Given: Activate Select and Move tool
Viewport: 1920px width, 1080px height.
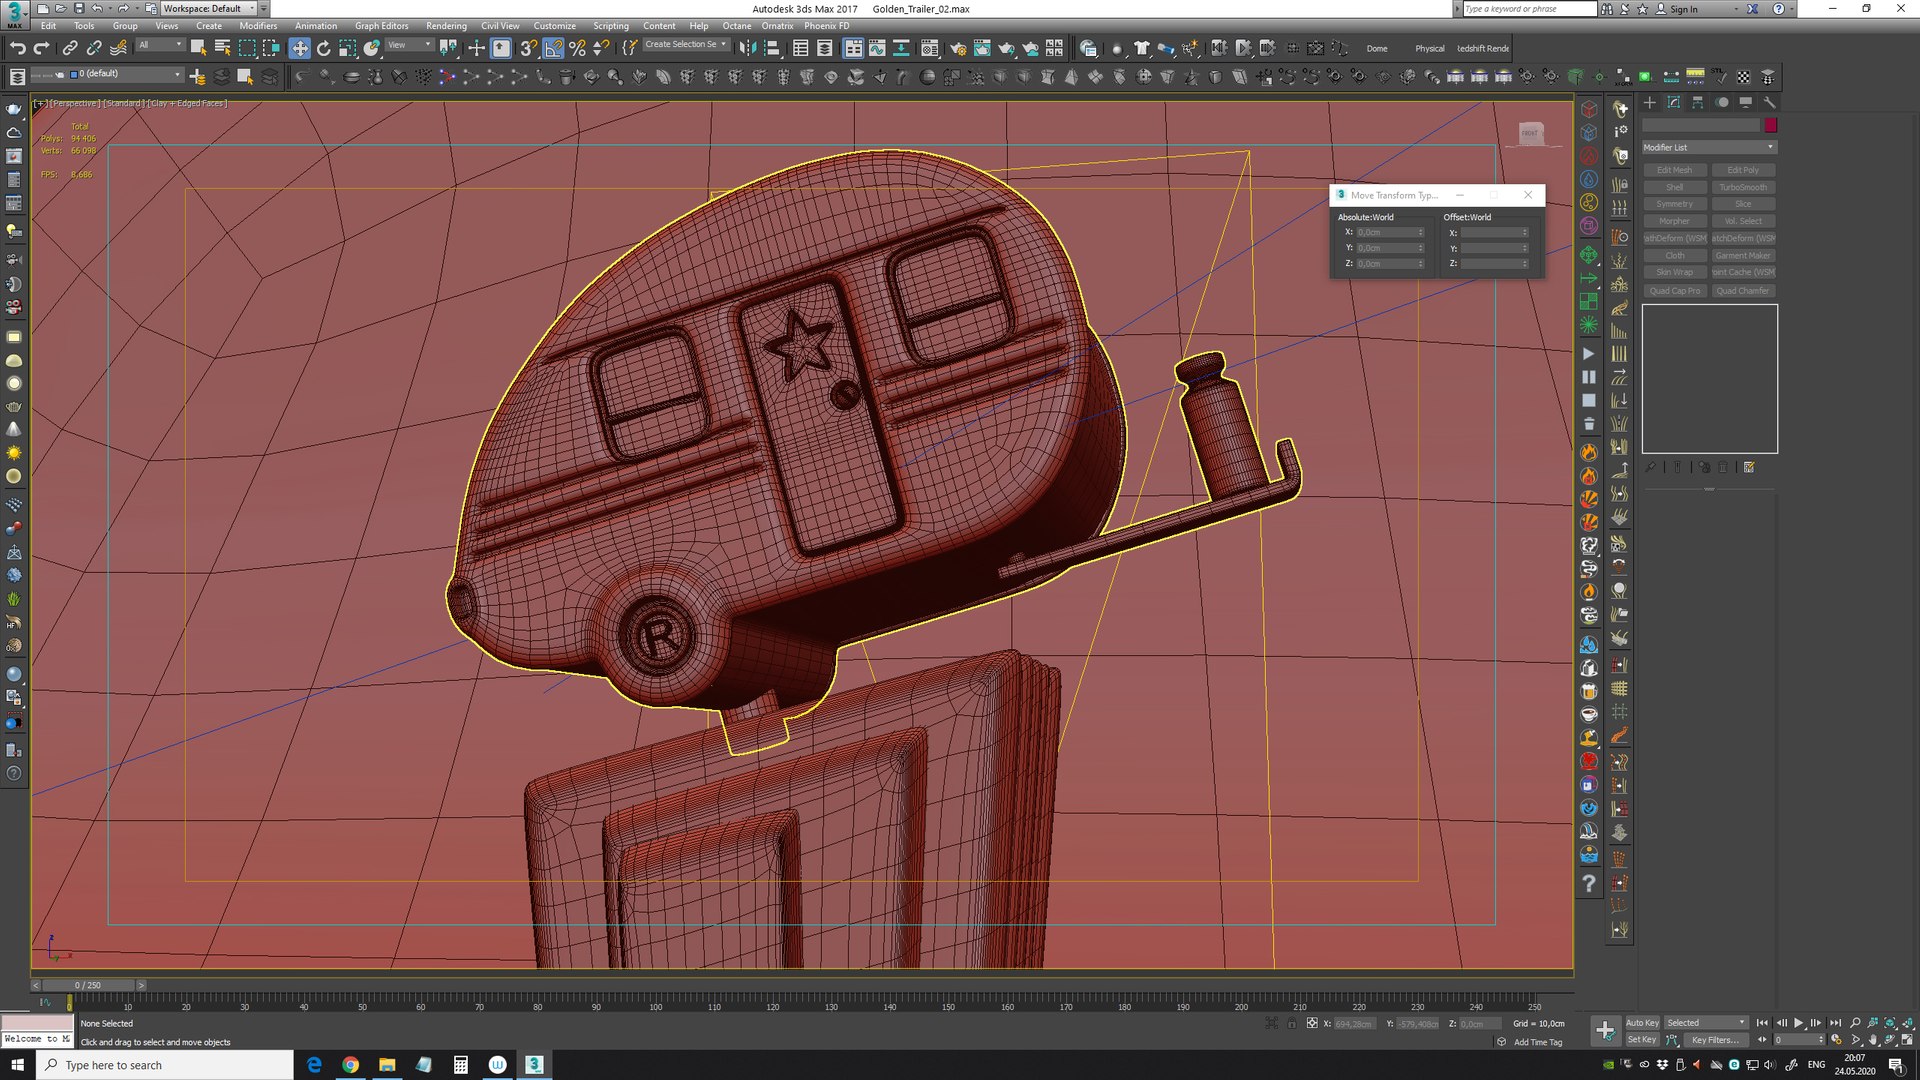Looking at the screenshot, I should click(299, 47).
